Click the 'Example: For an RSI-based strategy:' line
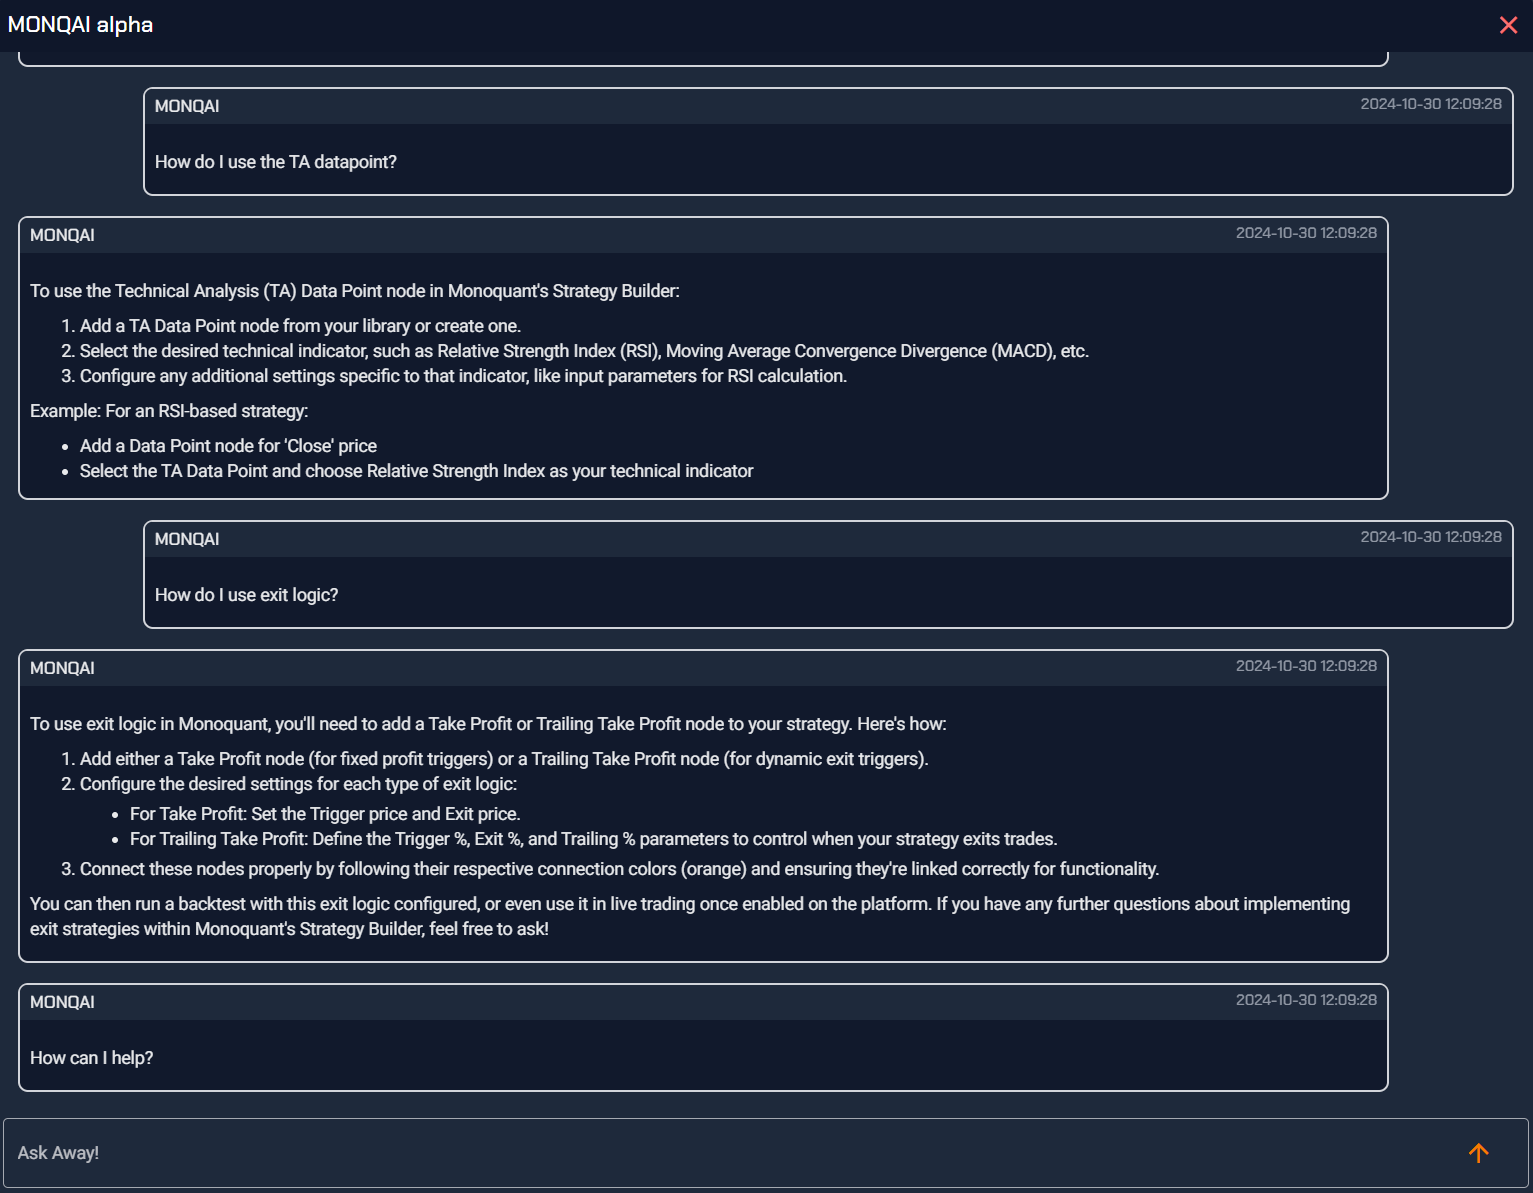Viewport: 1533px width, 1193px height. tap(169, 411)
